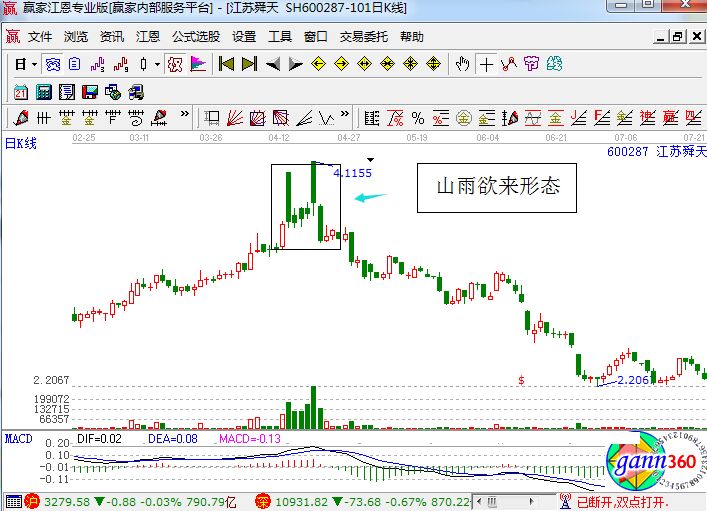
Task: Select the hand pan tool
Action: [x=462, y=65]
